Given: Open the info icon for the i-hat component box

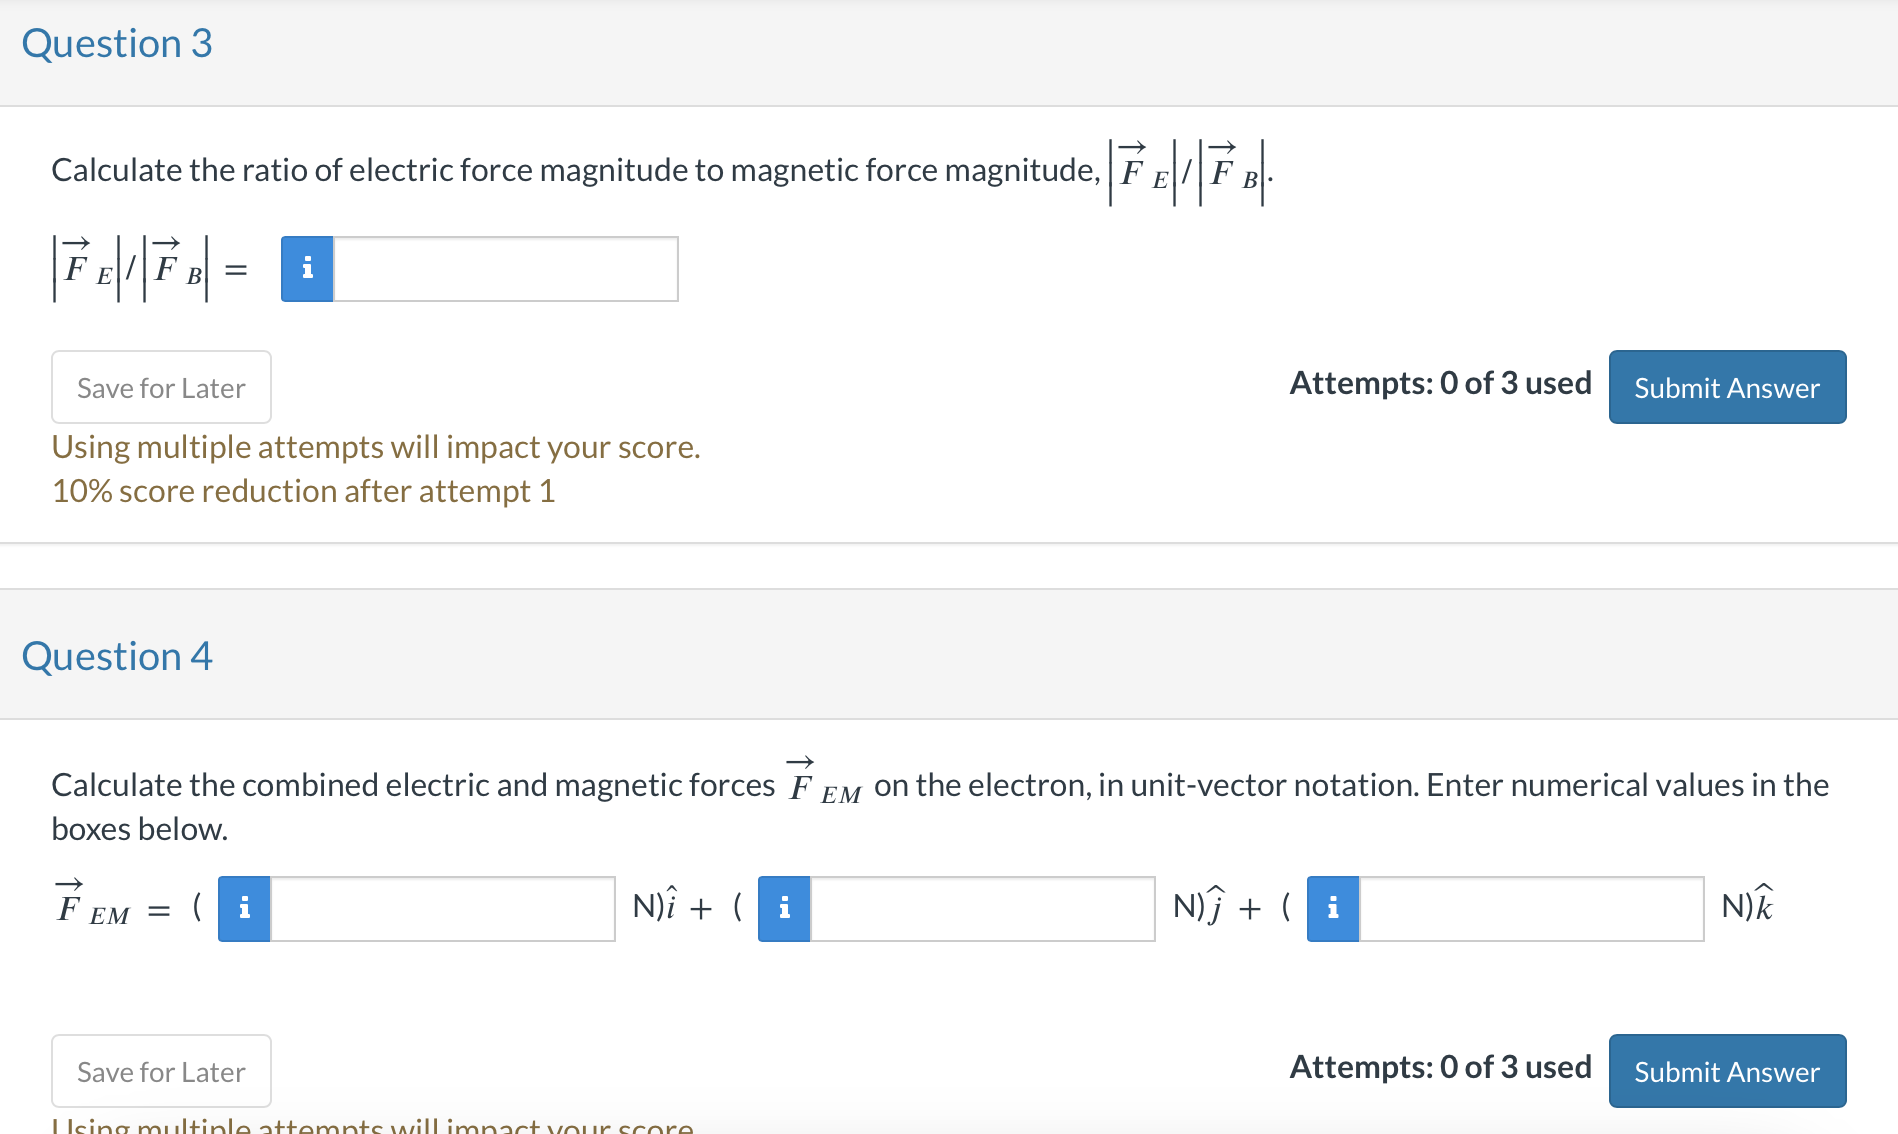Looking at the screenshot, I should pyautogui.click(x=243, y=908).
